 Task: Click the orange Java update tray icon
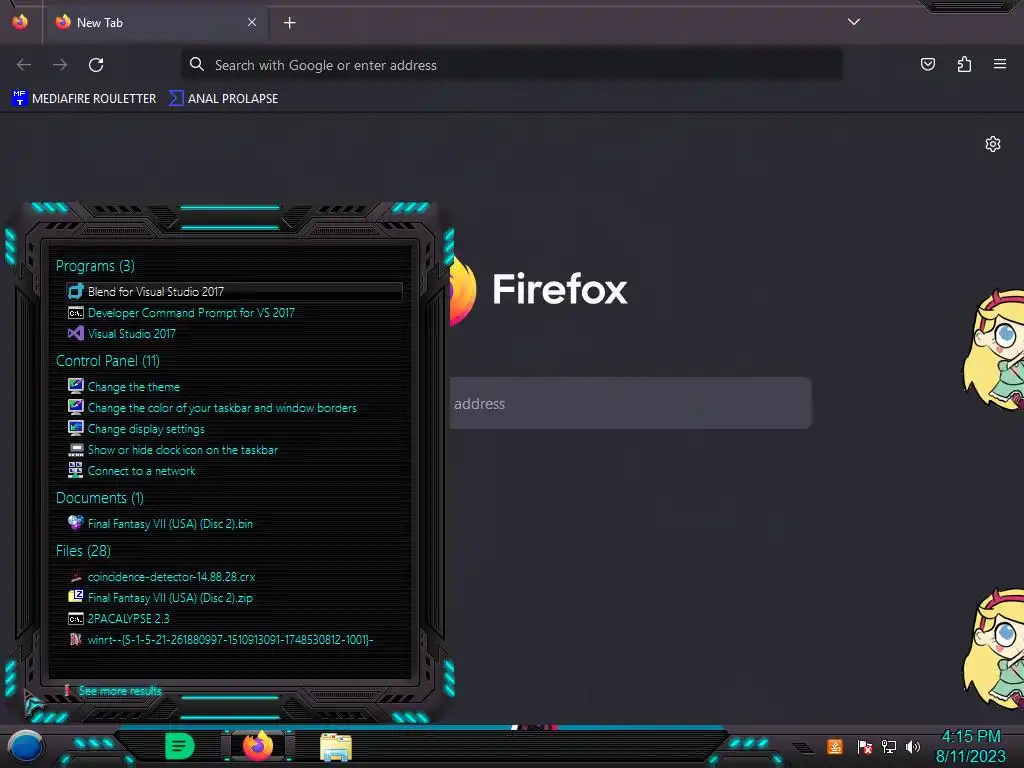(835, 746)
